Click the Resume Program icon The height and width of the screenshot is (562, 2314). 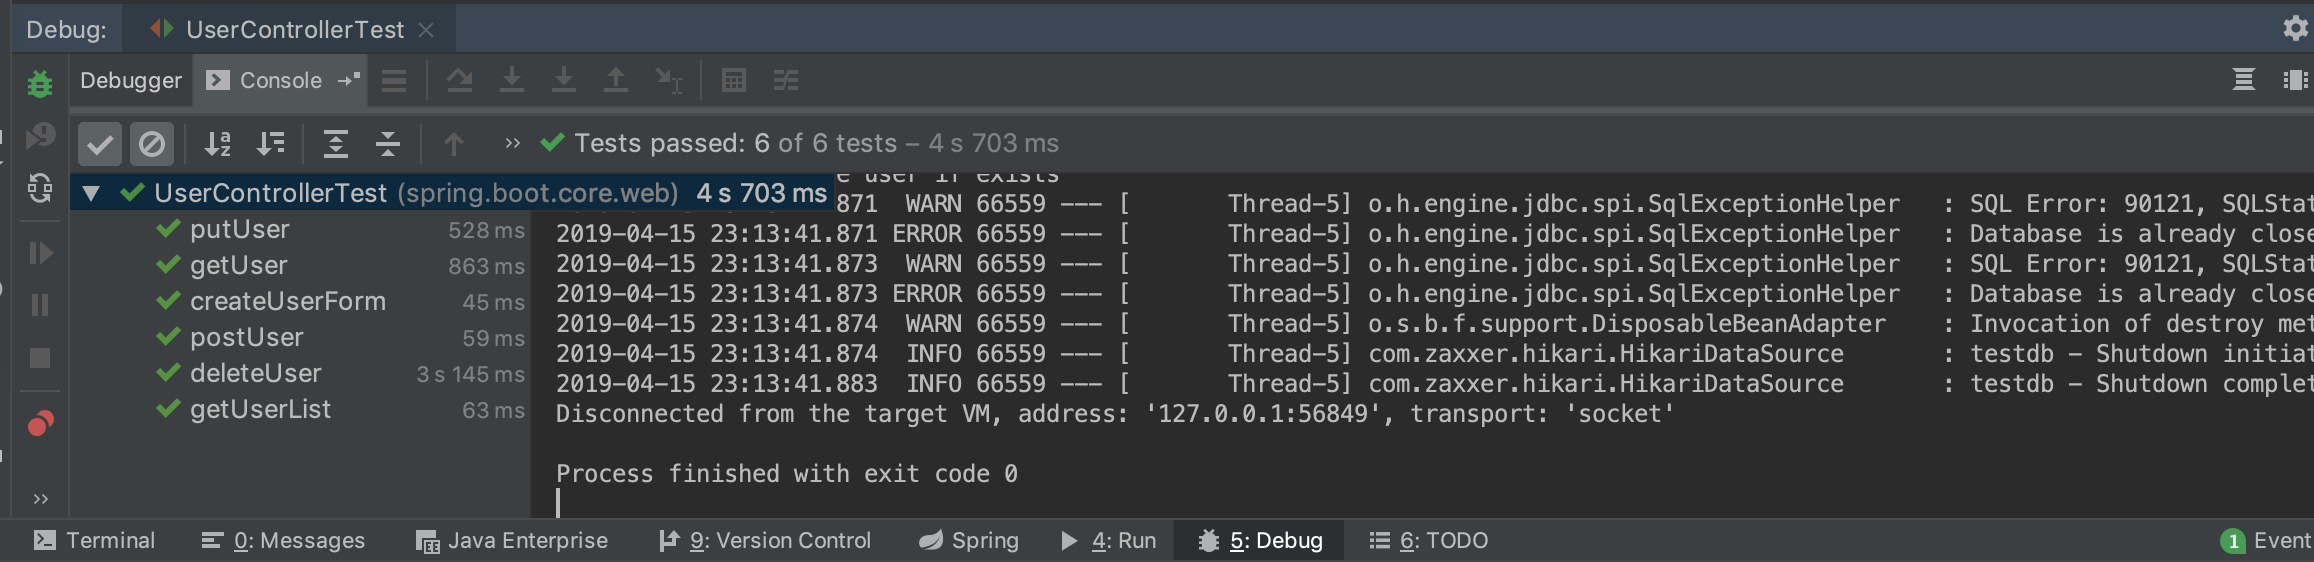[x=40, y=253]
